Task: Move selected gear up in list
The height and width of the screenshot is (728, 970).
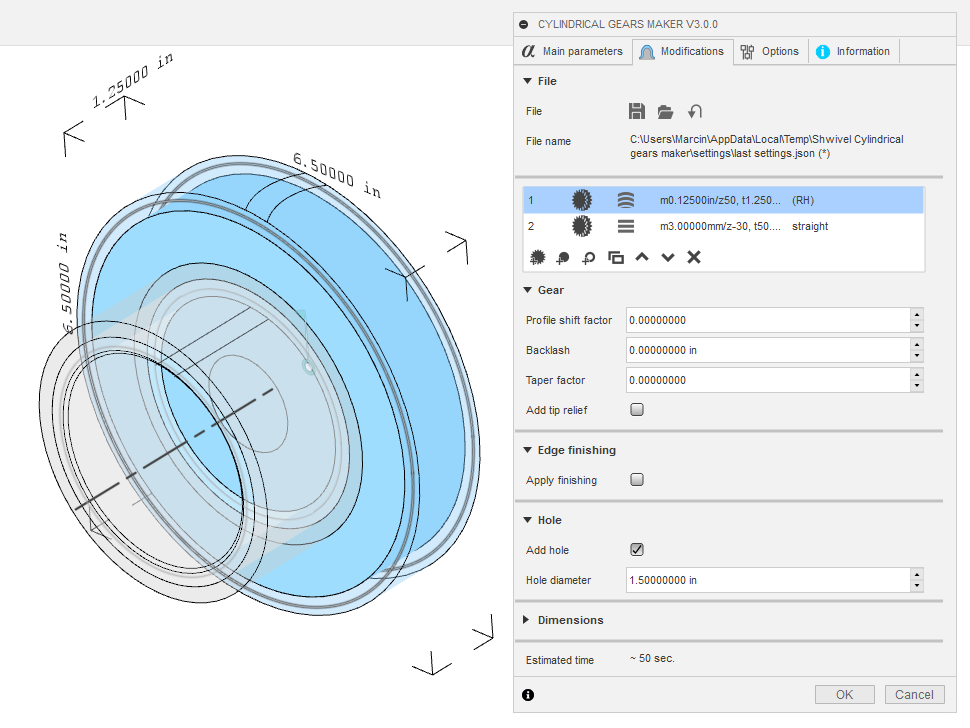Action: point(642,257)
